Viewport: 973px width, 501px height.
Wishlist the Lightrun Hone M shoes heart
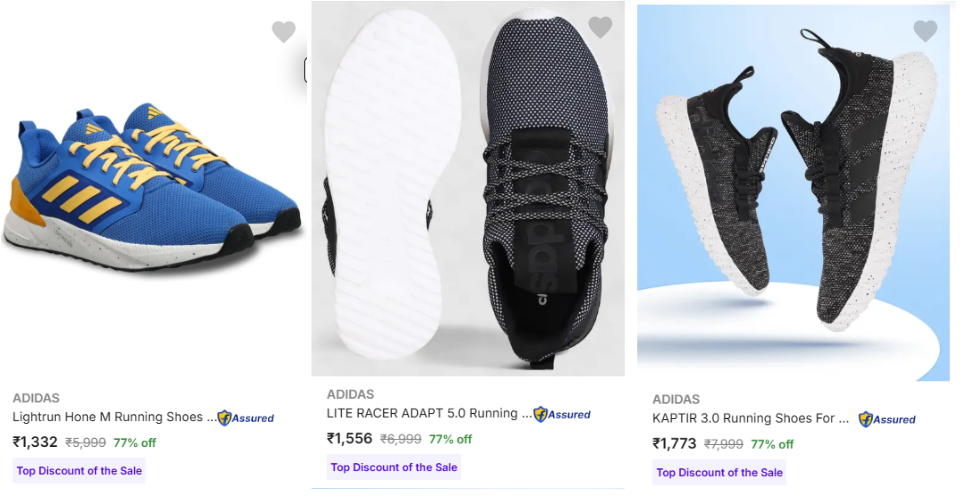(284, 32)
